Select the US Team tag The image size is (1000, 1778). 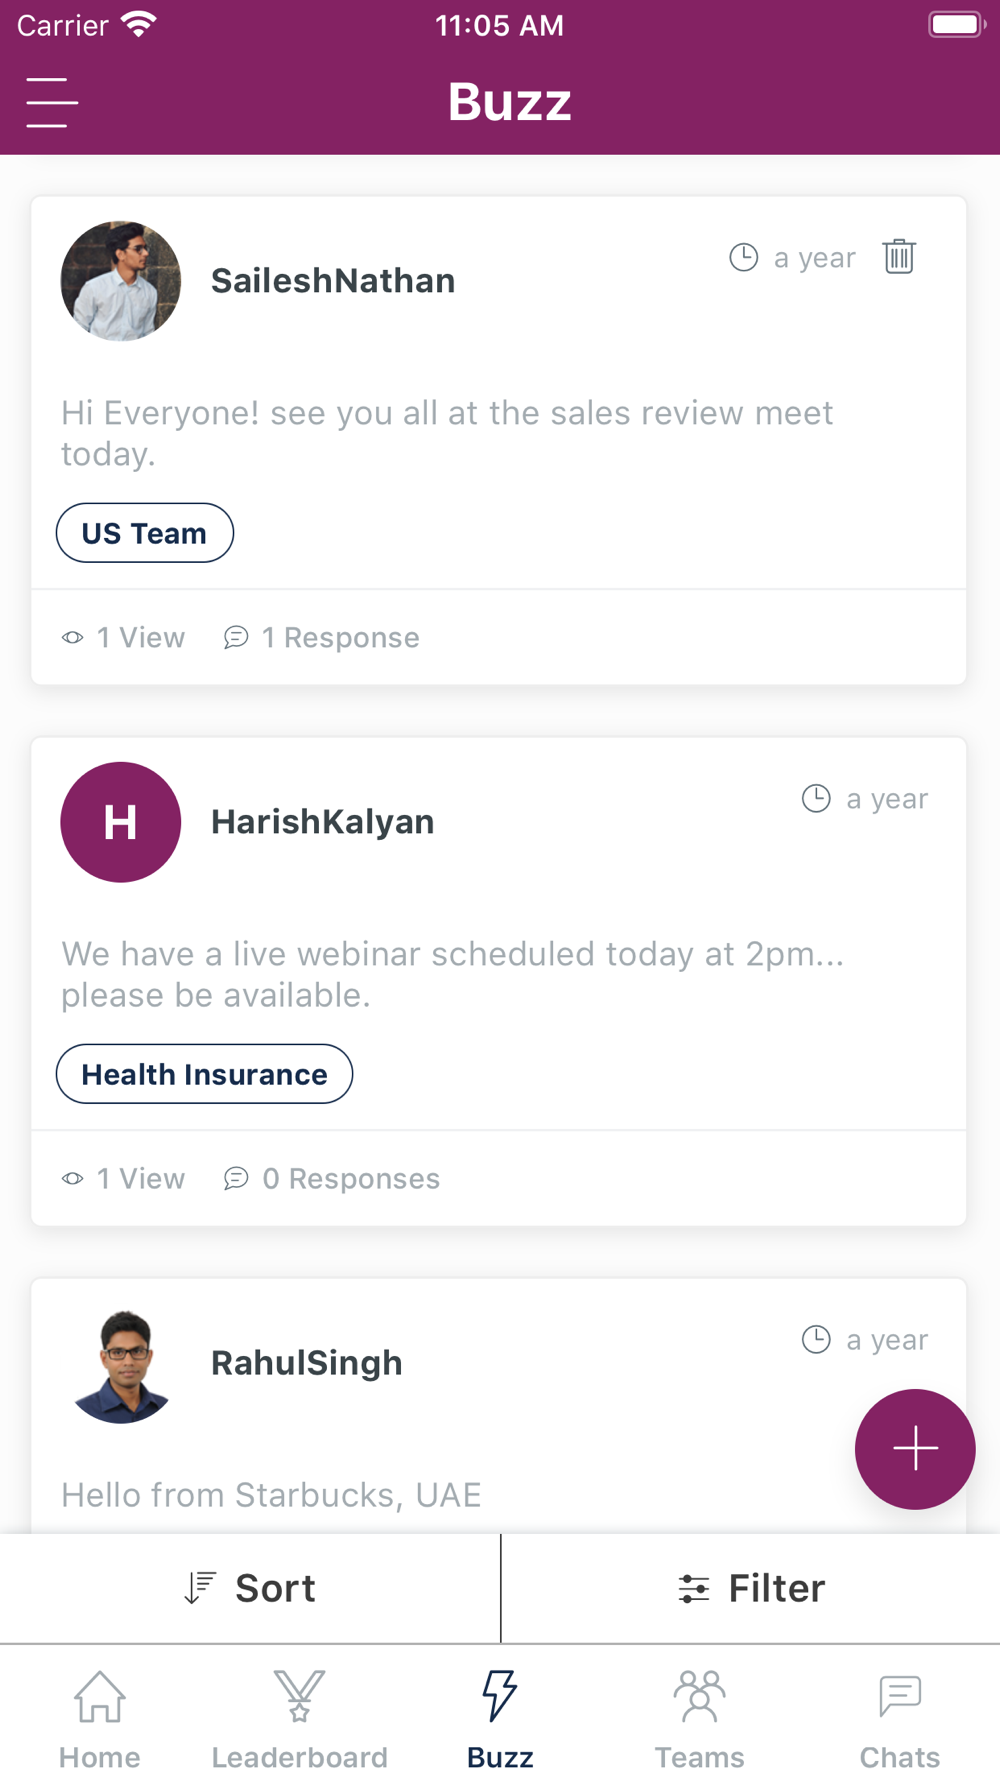(145, 533)
